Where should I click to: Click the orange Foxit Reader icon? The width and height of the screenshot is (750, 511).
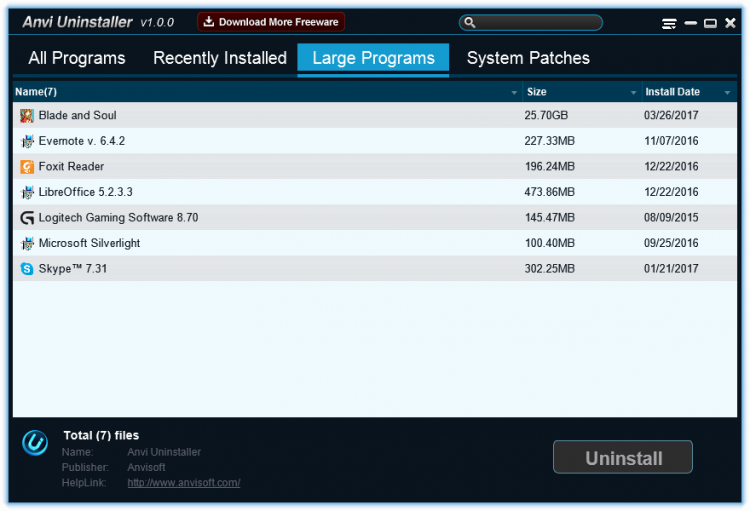[27, 167]
